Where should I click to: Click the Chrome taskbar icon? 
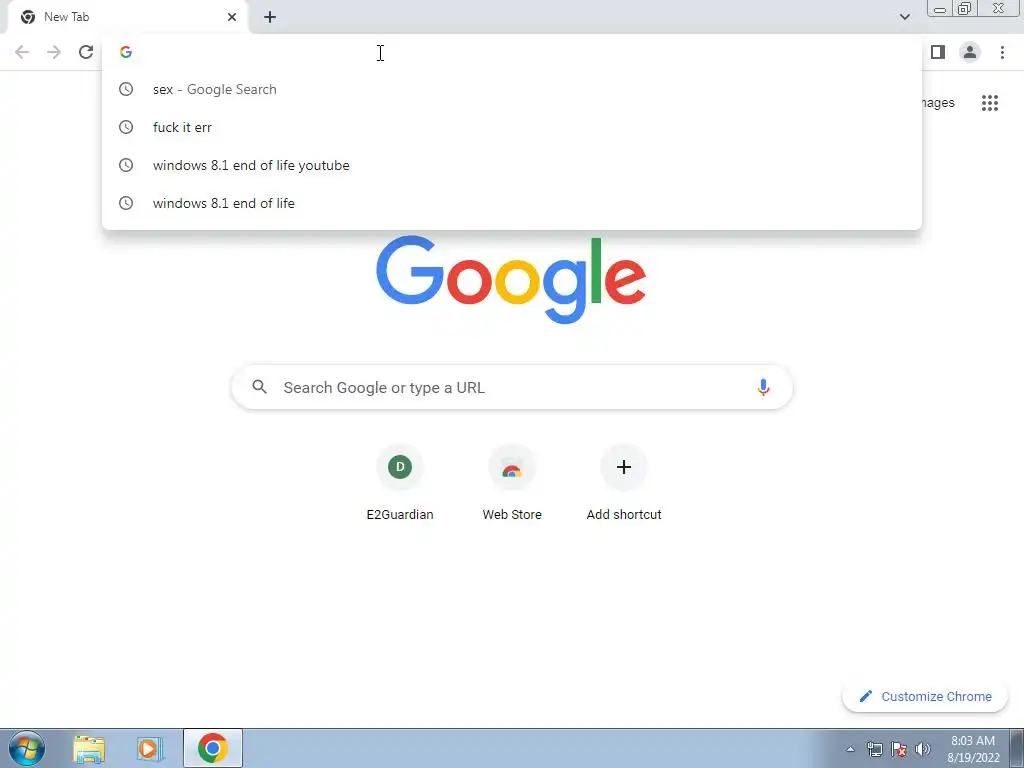point(213,748)
